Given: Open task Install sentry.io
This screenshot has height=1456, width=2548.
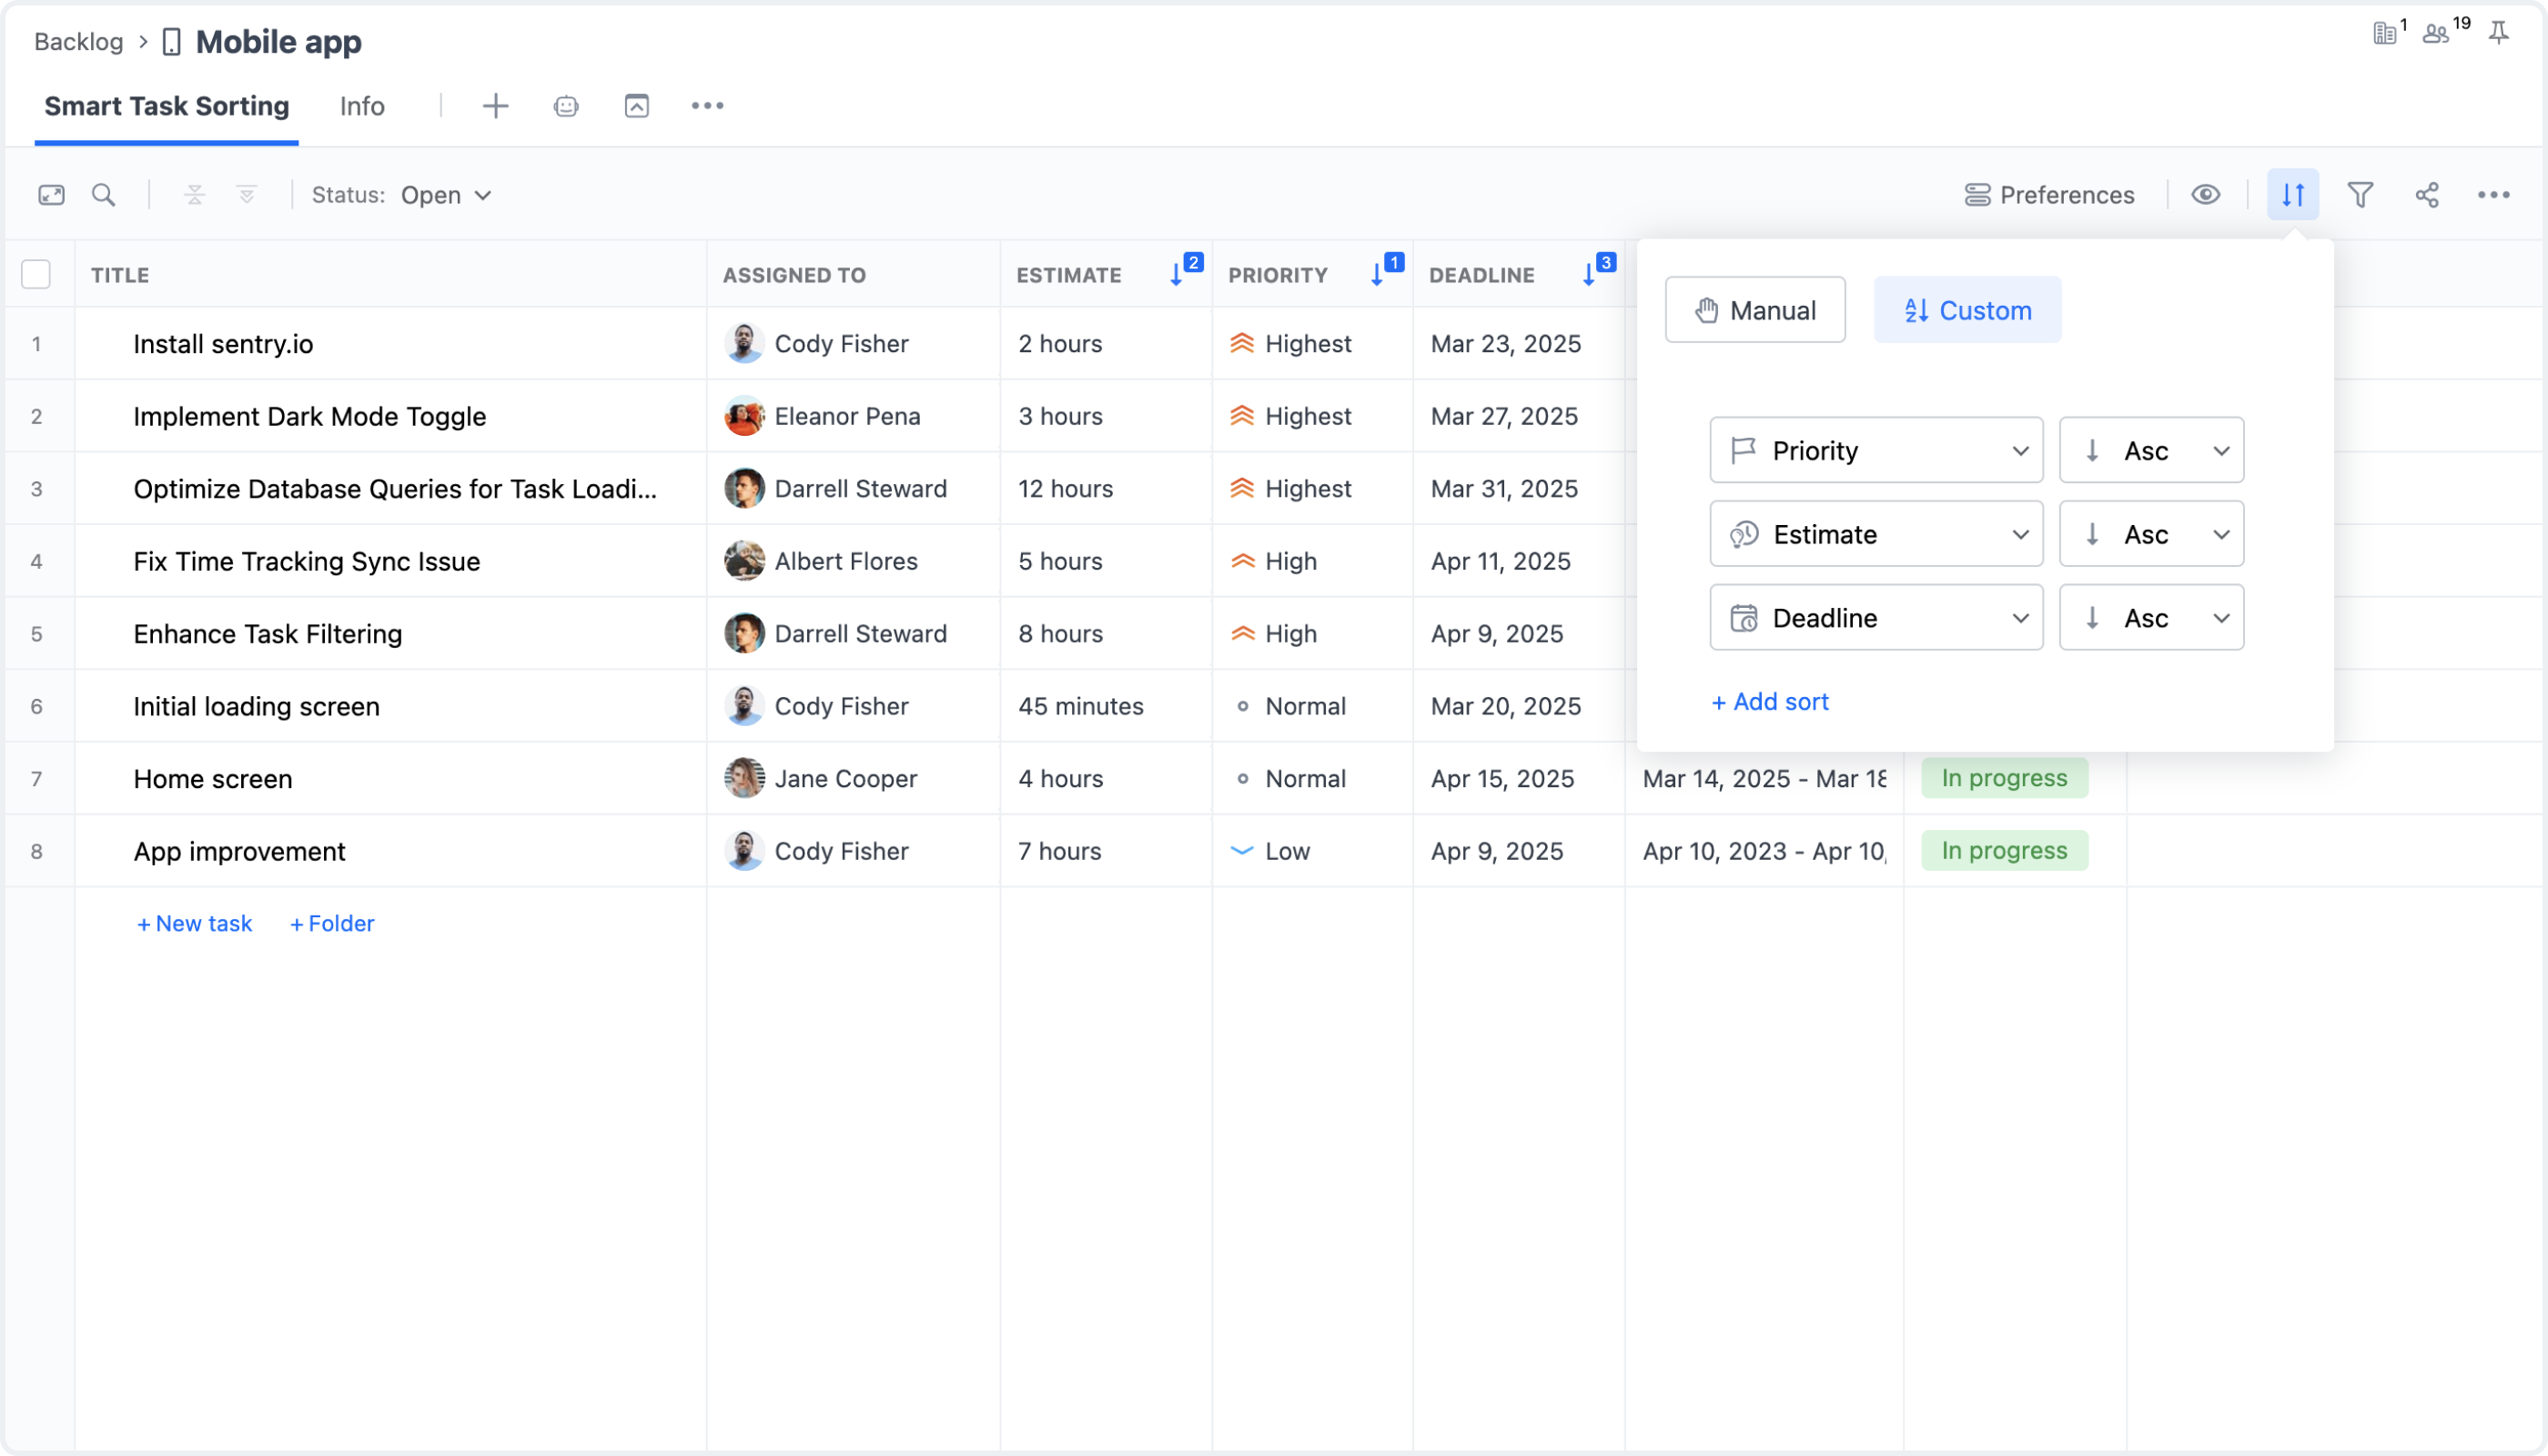Looking at the screenshot, I should tap(223, 344).
